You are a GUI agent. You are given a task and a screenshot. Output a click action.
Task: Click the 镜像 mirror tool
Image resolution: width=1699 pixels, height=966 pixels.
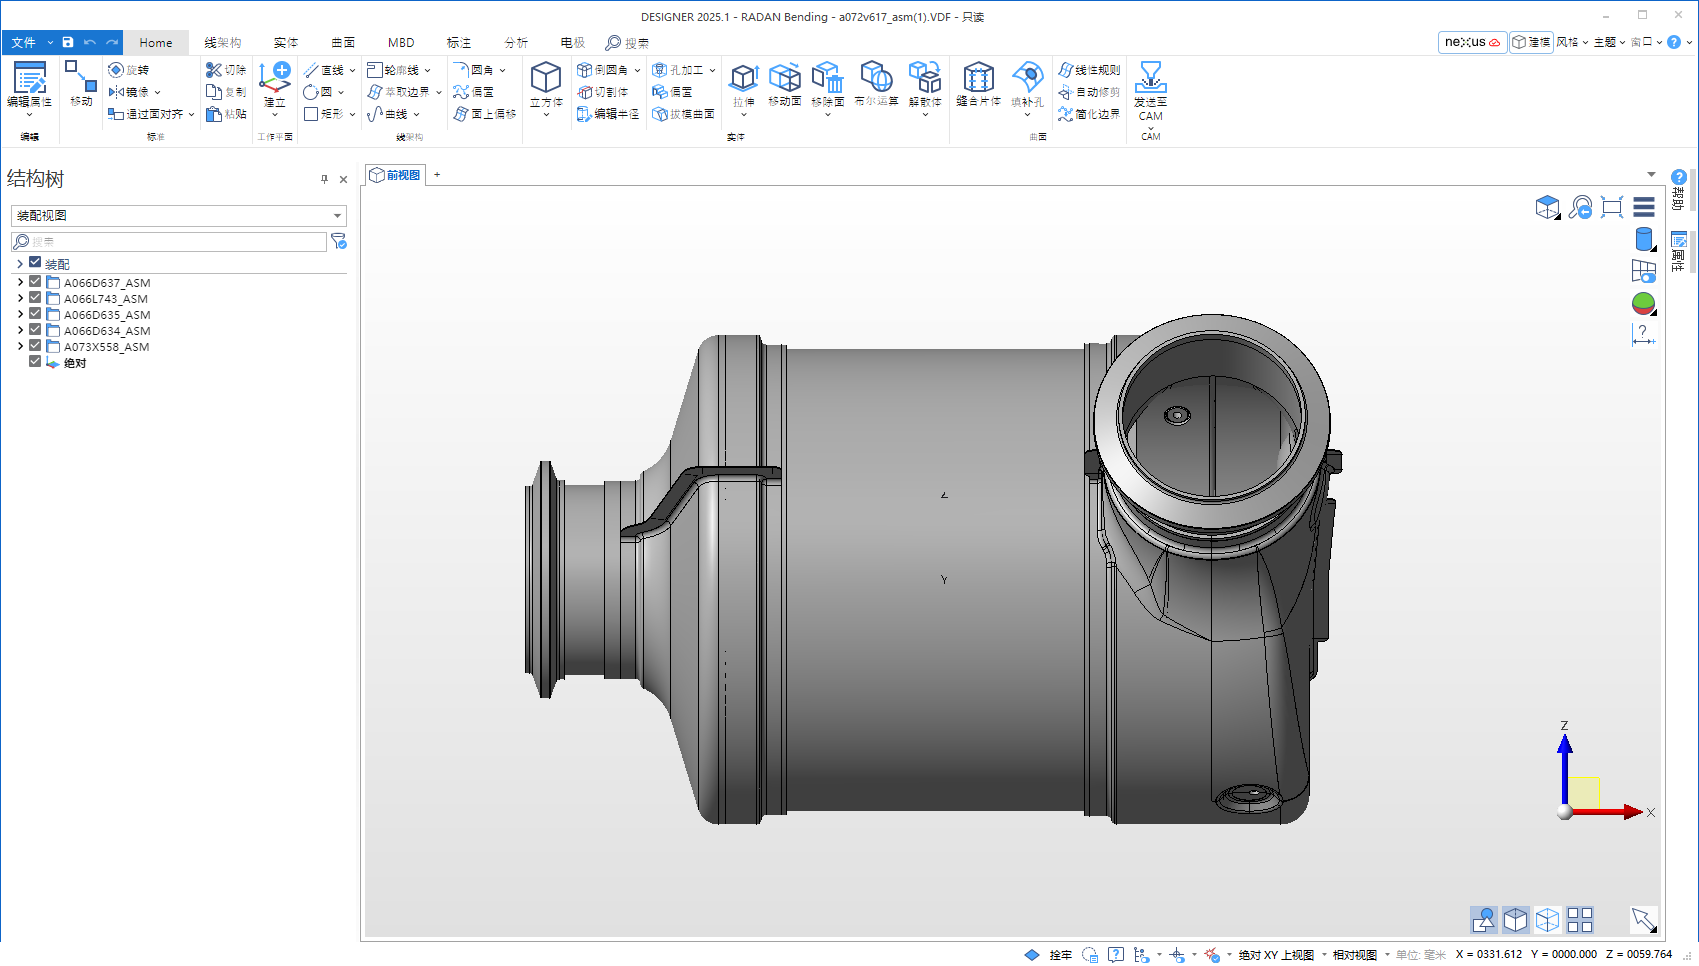(134, 92)
